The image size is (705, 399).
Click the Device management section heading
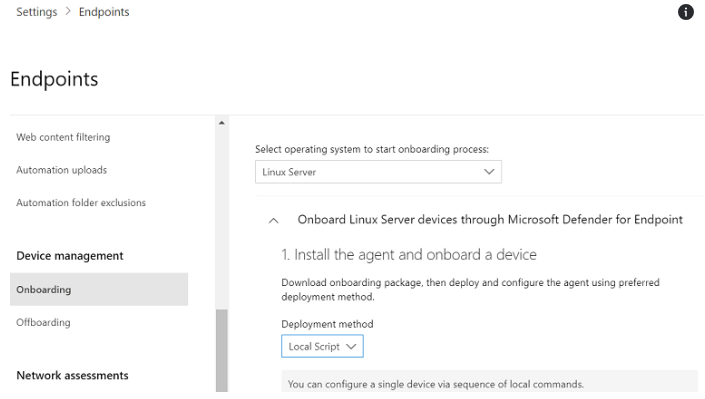[70, 256]
